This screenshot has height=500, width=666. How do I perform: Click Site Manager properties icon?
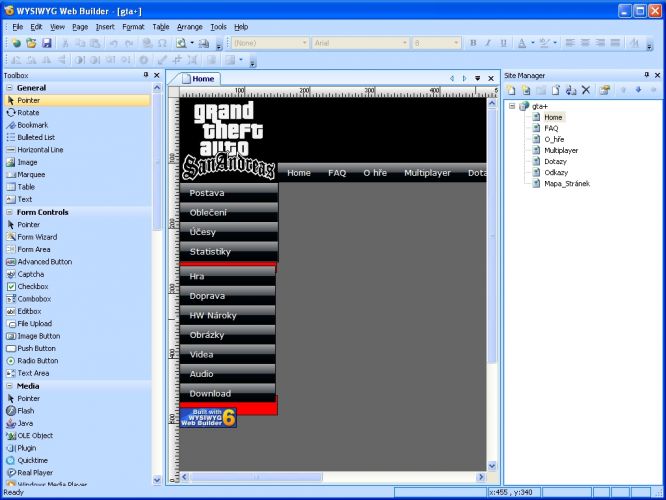605,90
